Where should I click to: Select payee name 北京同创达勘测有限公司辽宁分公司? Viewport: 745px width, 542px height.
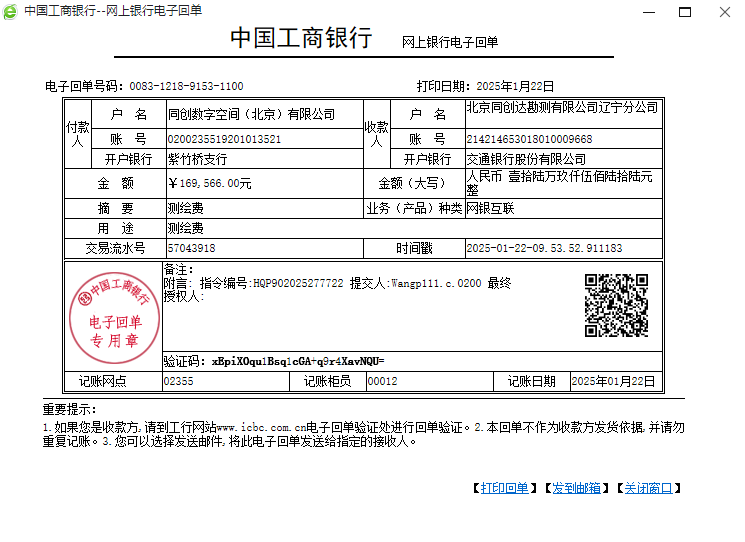(562, 107)
